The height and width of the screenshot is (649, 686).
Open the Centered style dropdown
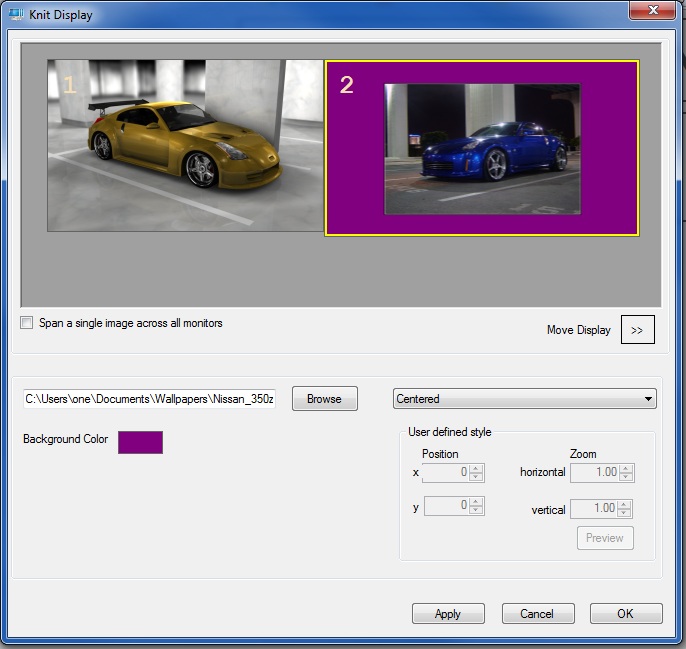525,399
